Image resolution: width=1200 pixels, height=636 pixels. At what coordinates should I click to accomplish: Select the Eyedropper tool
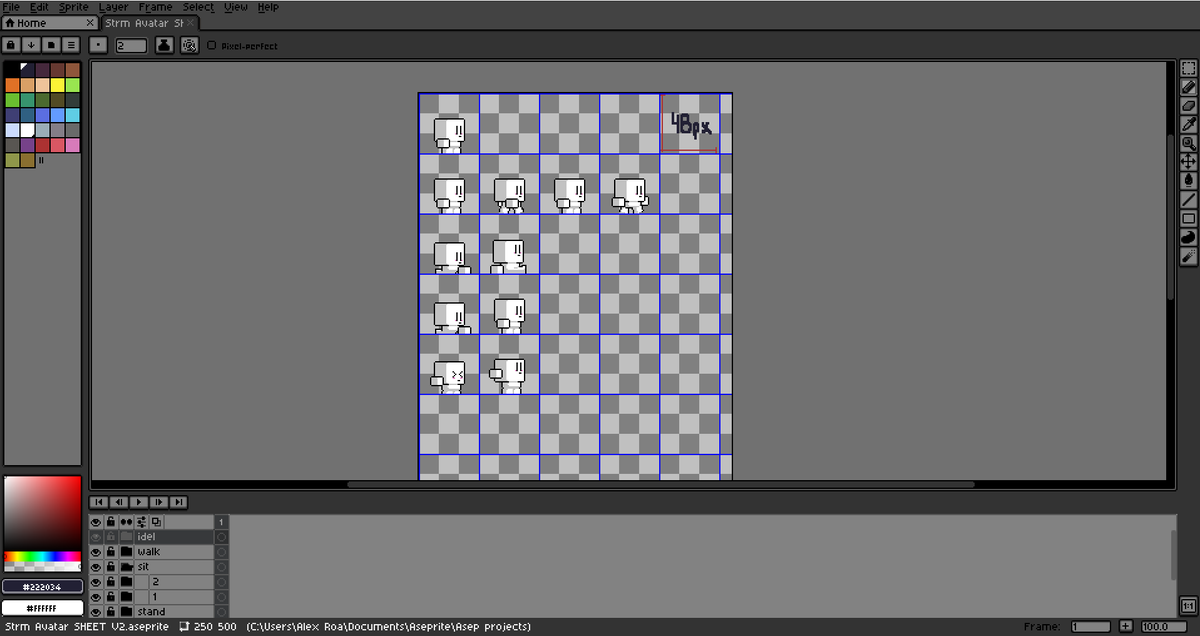pyautogui.click(x=1188, y=125)
